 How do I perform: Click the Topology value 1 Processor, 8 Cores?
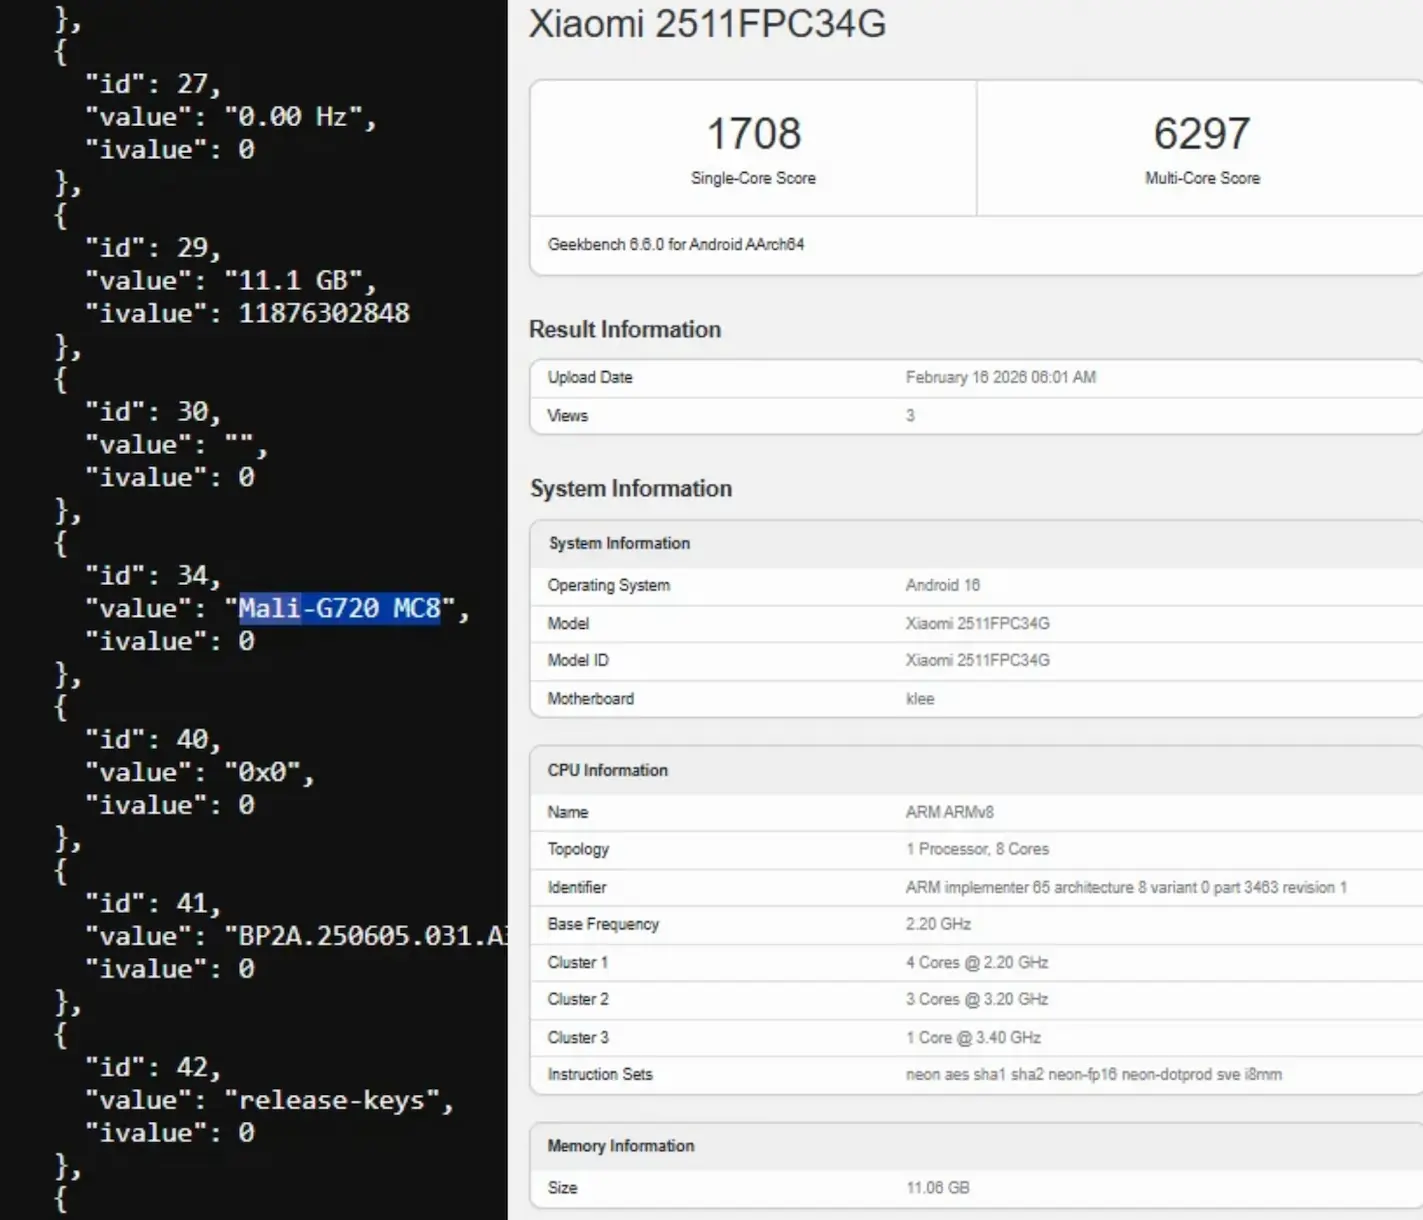pyautogui.click(x=976, y=849)
